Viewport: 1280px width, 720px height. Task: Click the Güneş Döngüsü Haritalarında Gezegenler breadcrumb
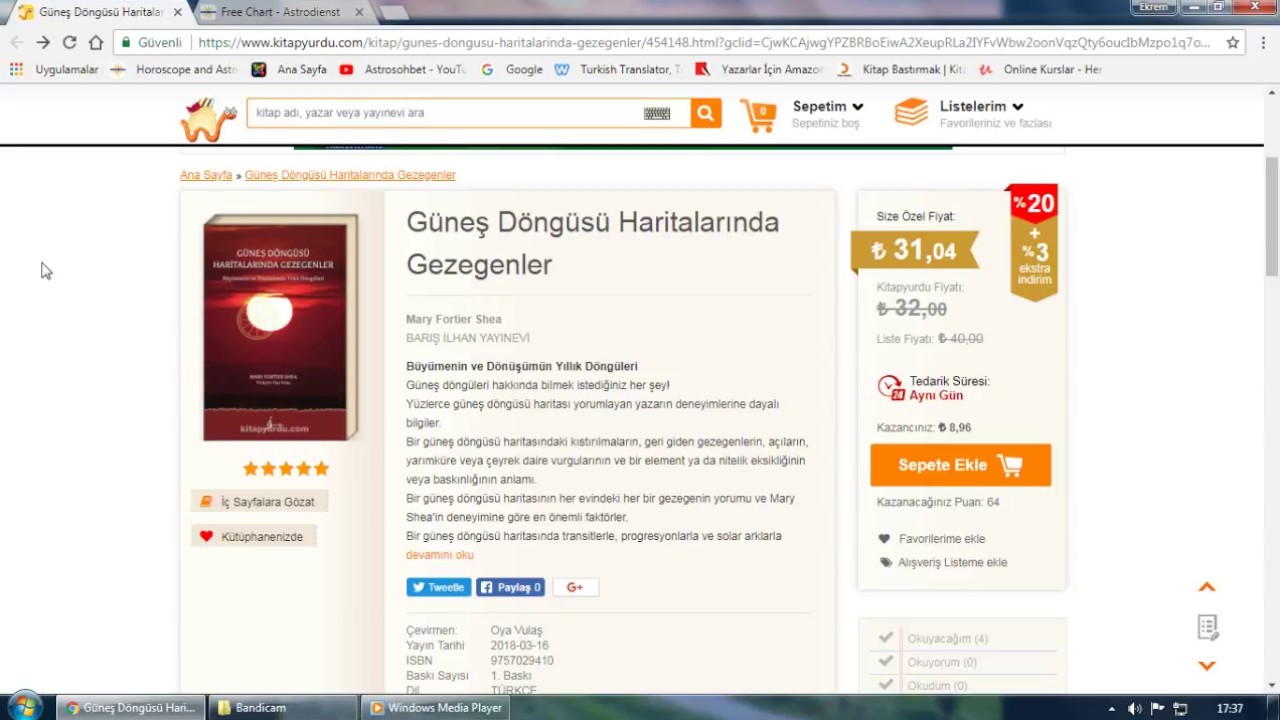(350, 175)
